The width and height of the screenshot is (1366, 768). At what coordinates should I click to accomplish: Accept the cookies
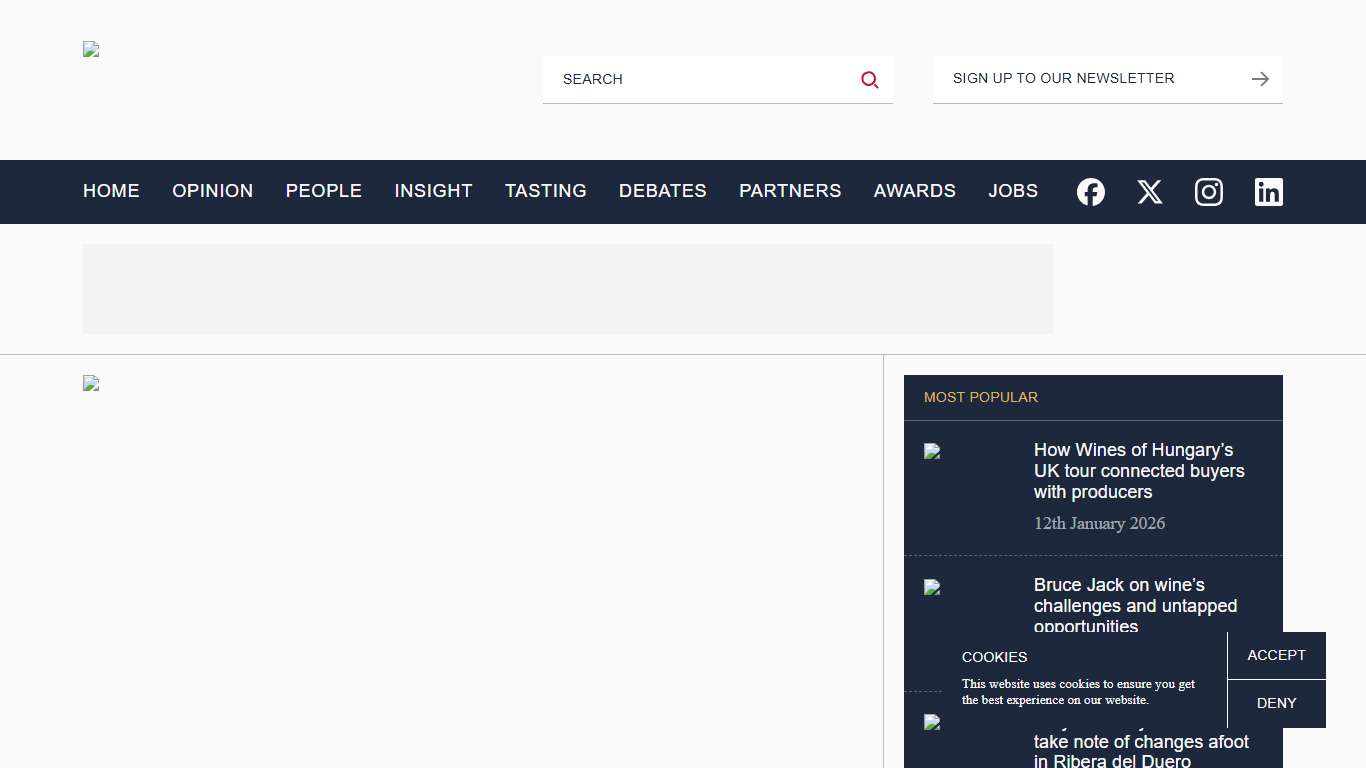1276,655
